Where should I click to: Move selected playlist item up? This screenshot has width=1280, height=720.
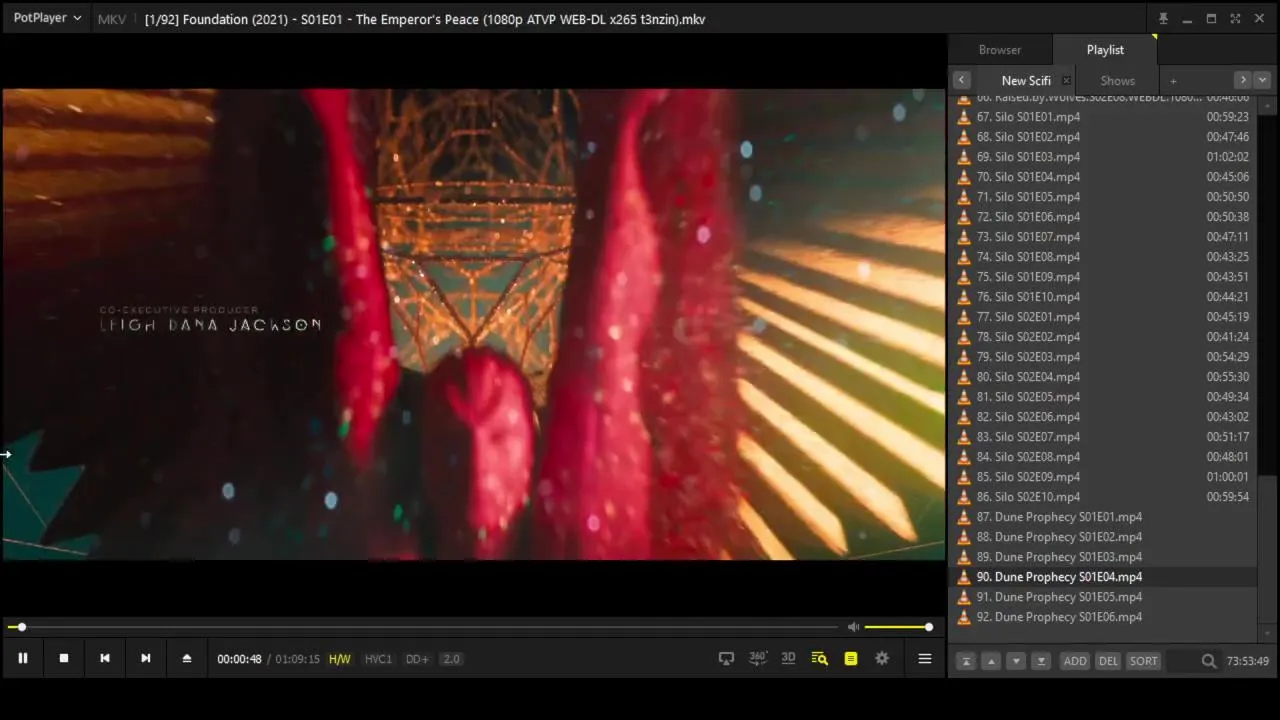point(991,661)
